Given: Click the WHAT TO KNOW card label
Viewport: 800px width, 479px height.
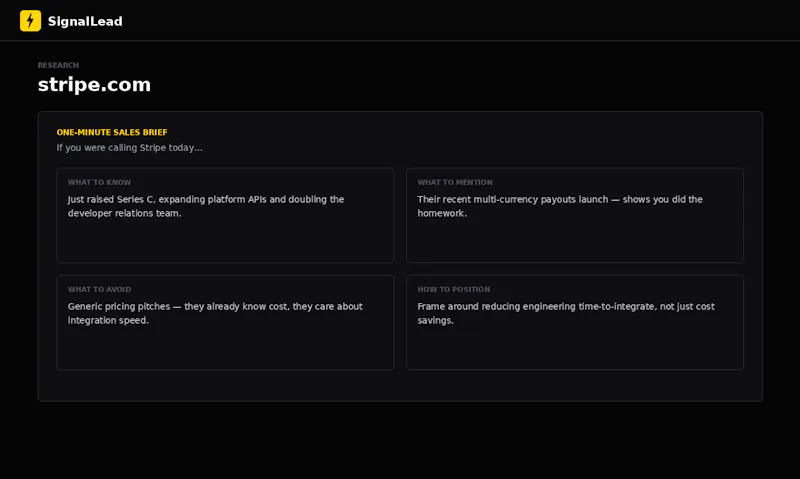Looking at the screenshot, I should click(99, 182).
